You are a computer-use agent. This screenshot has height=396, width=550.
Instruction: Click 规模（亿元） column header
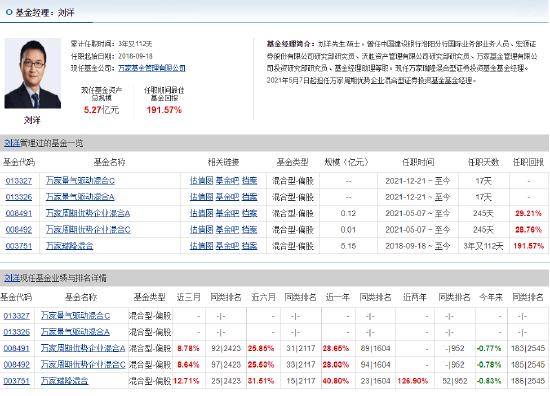(346, 162)
